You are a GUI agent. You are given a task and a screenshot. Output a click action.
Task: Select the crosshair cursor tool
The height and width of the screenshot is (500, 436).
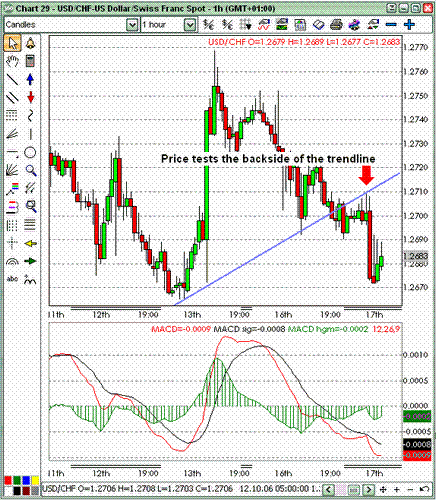coord(12,243)
